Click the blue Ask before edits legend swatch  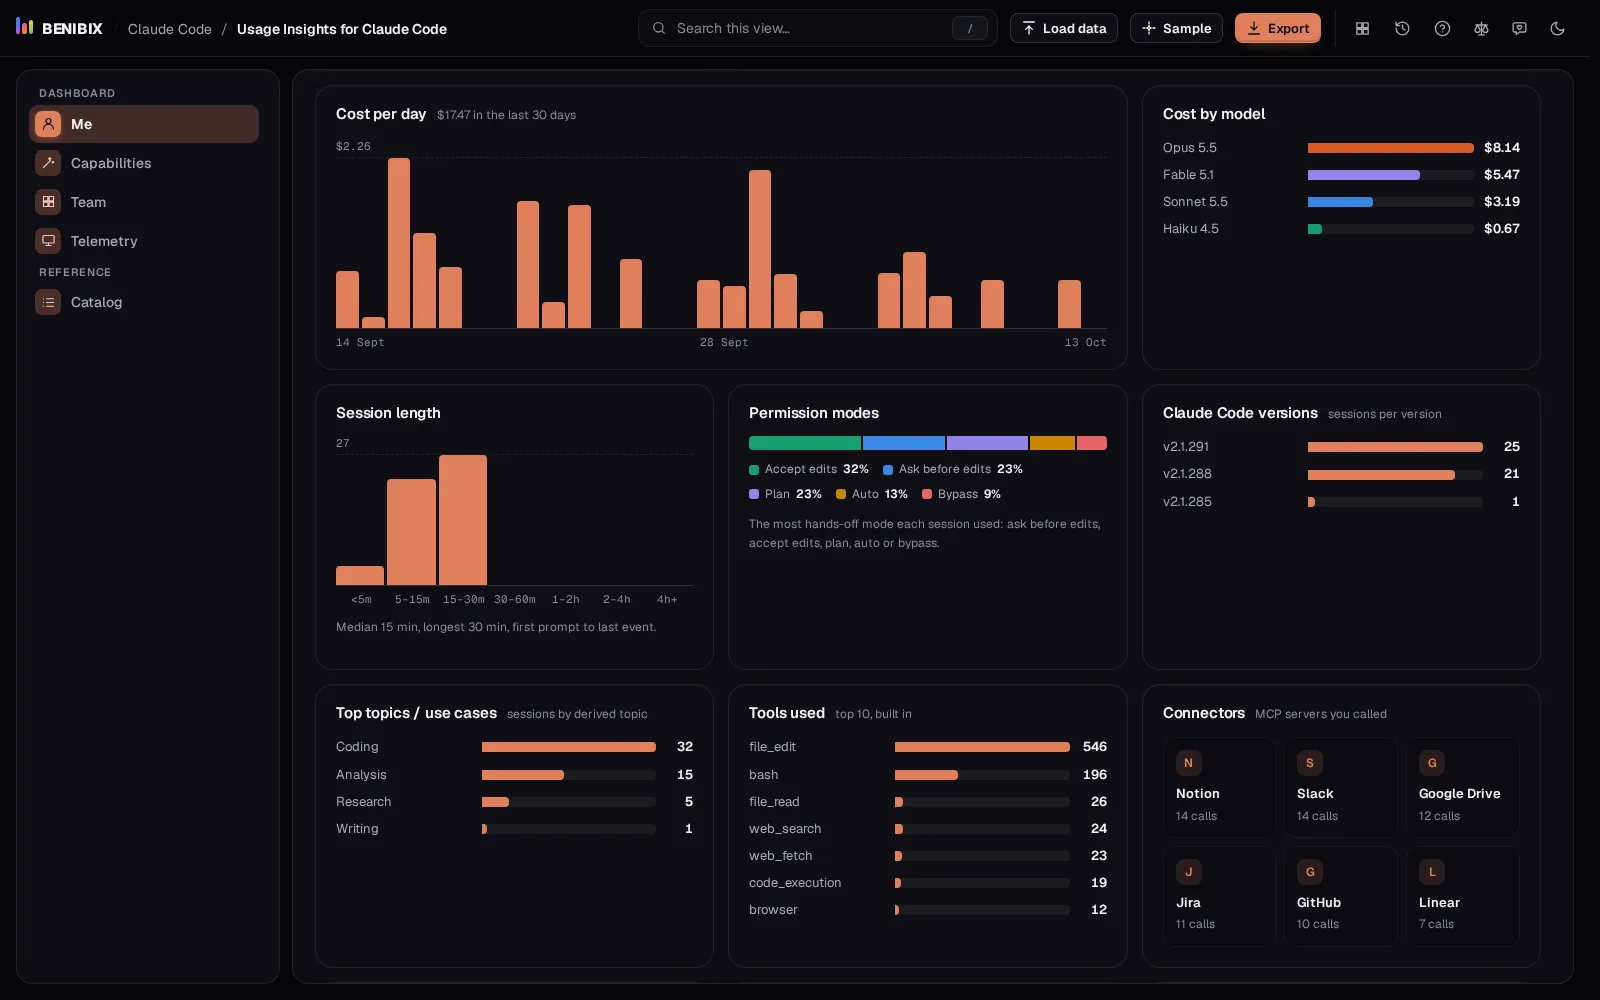click(888, 470)
